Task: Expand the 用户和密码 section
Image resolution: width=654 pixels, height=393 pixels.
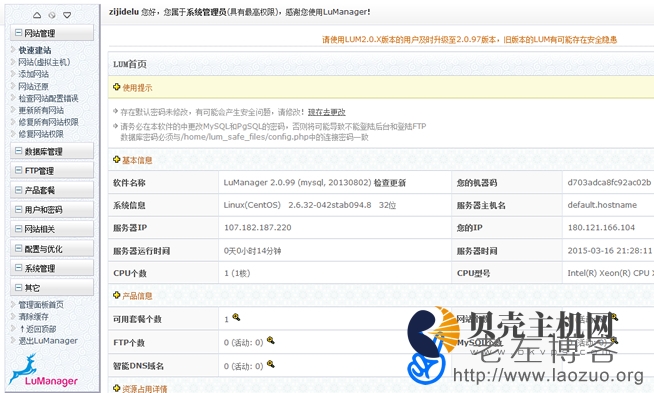Action: [x=52, y=209]
